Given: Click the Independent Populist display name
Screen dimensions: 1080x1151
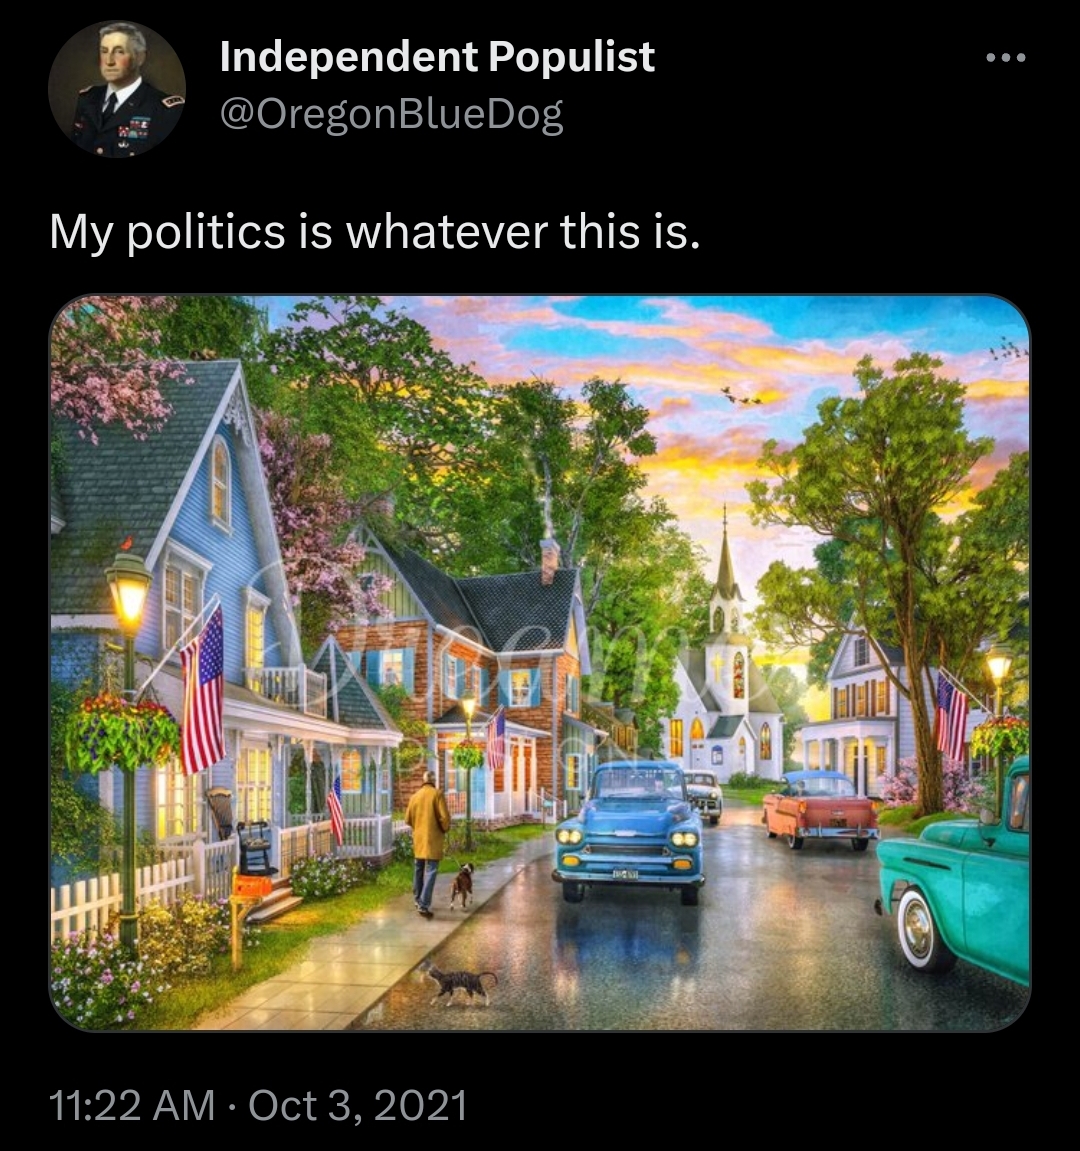Looking at the screenshot, I should point(437,57).
